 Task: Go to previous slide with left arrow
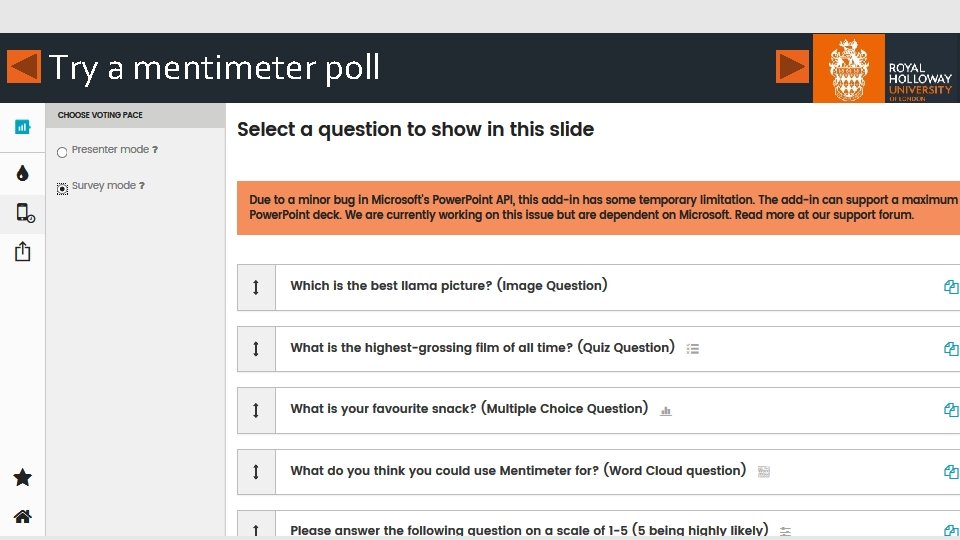pyautogui.click(x=23, y=67)
